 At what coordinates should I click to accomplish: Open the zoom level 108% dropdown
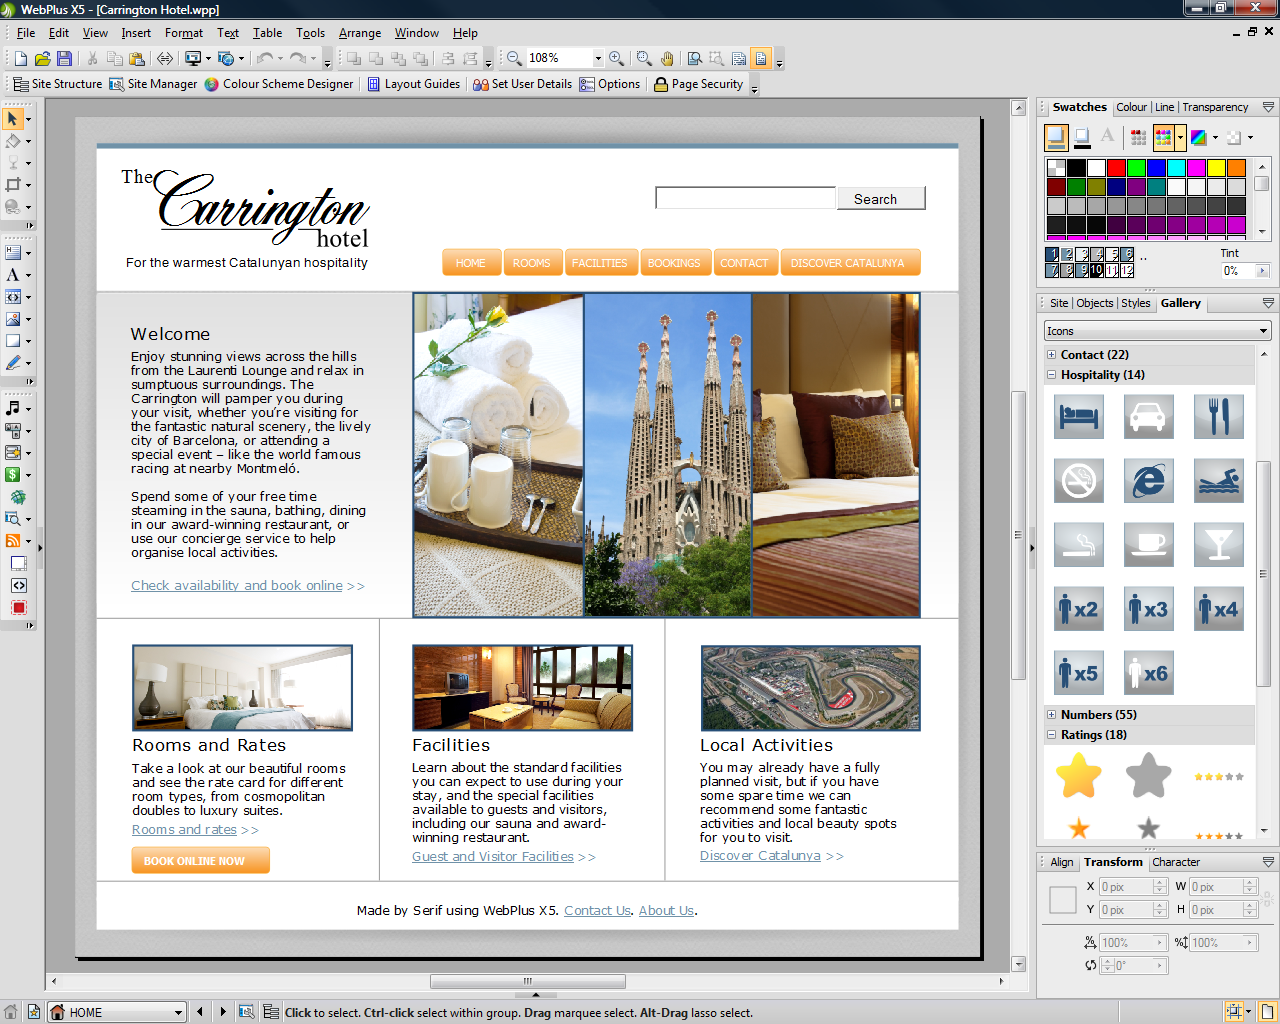pyautogui.click(x=598, y=59)
